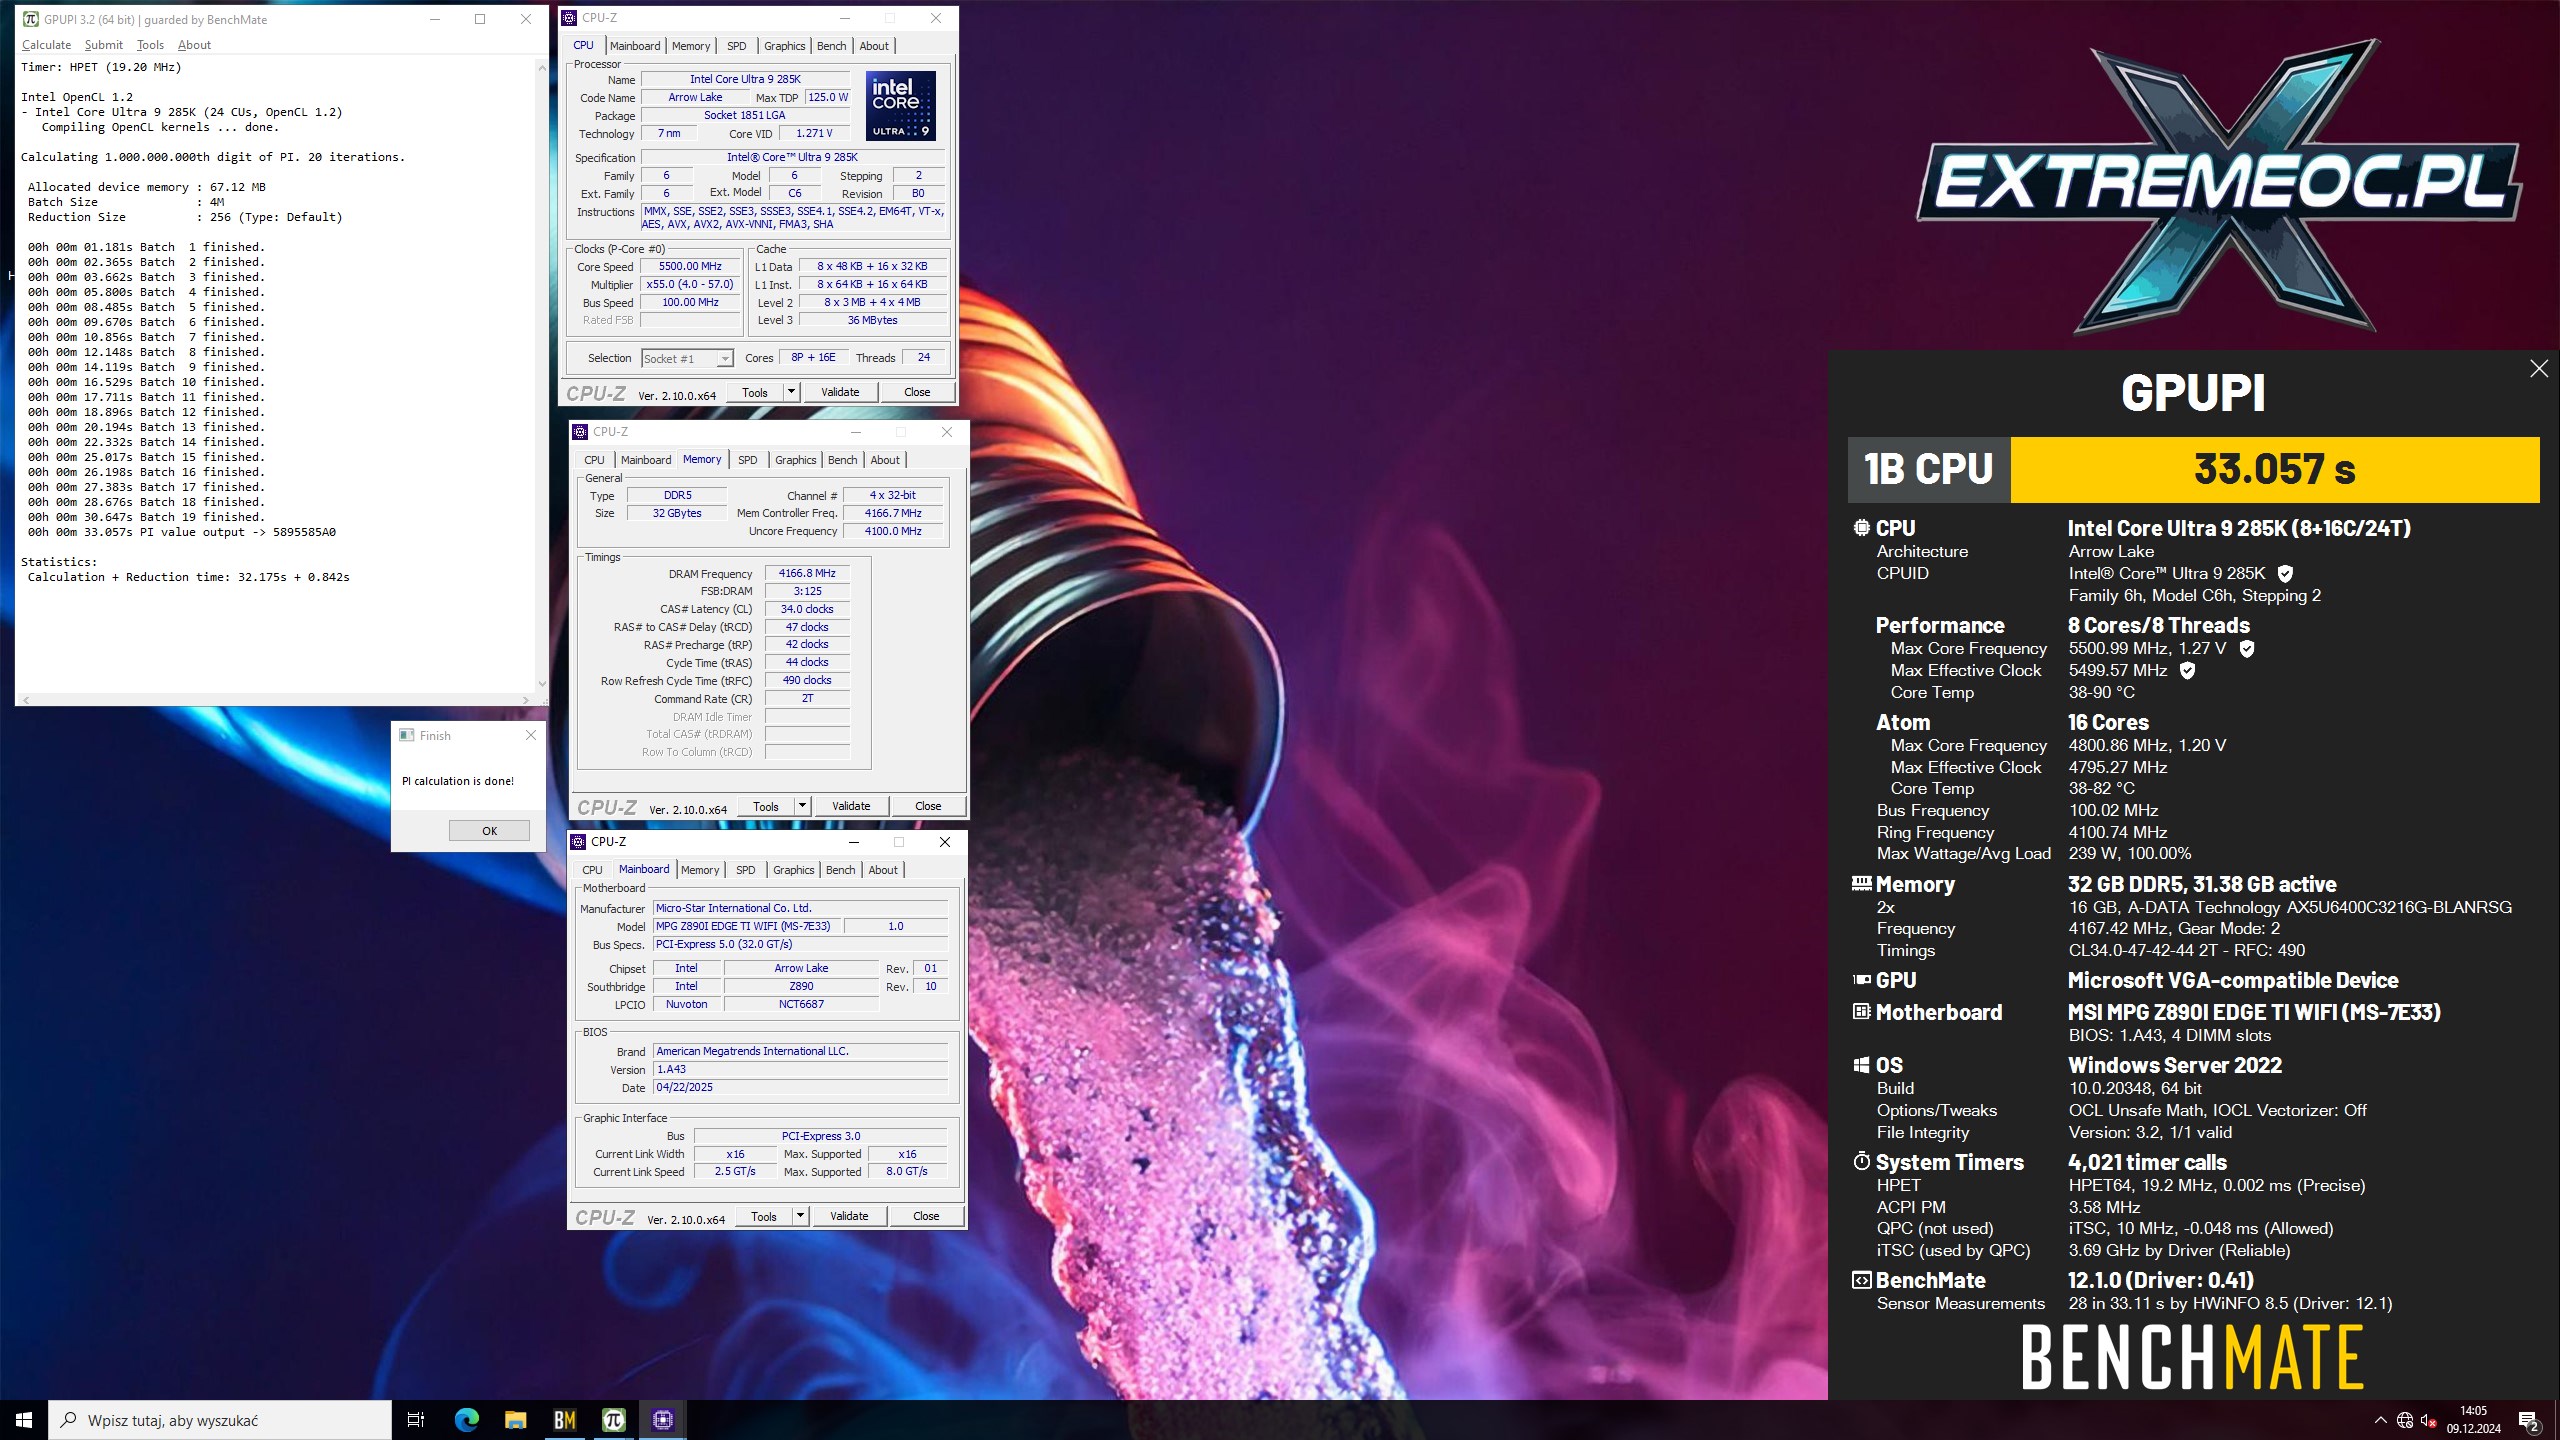The width and height of the screenshot is (2560, 1440).
Task: Click the BenchMate version icon
Action: 1861,1281
